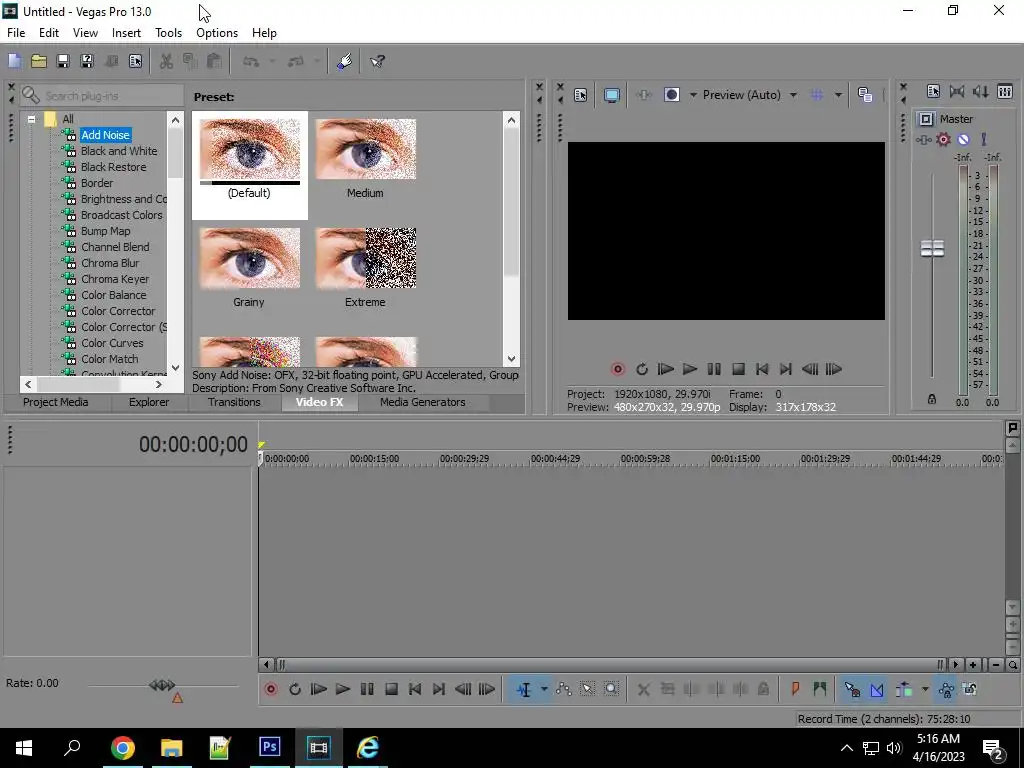Open the Undo history dropdown arrow
1024x768 pixels.
[x=272, y=61]
